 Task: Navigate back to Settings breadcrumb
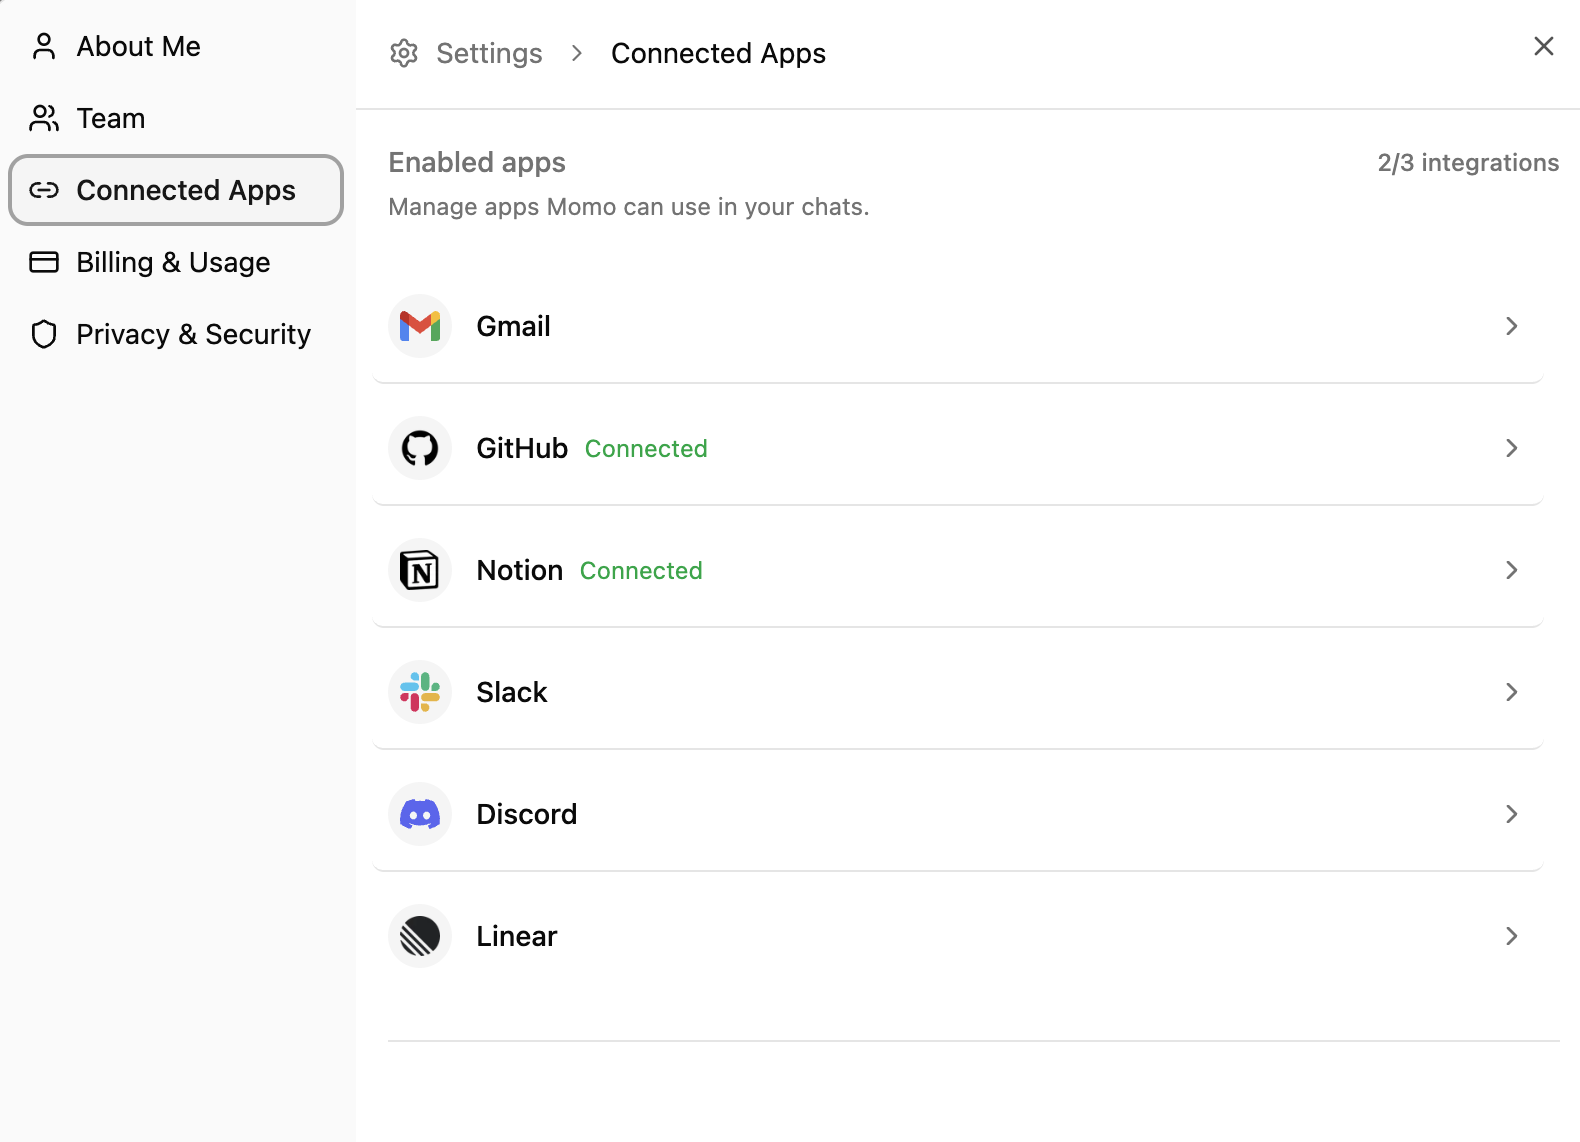pyautogui.click(x=489, y=53)
